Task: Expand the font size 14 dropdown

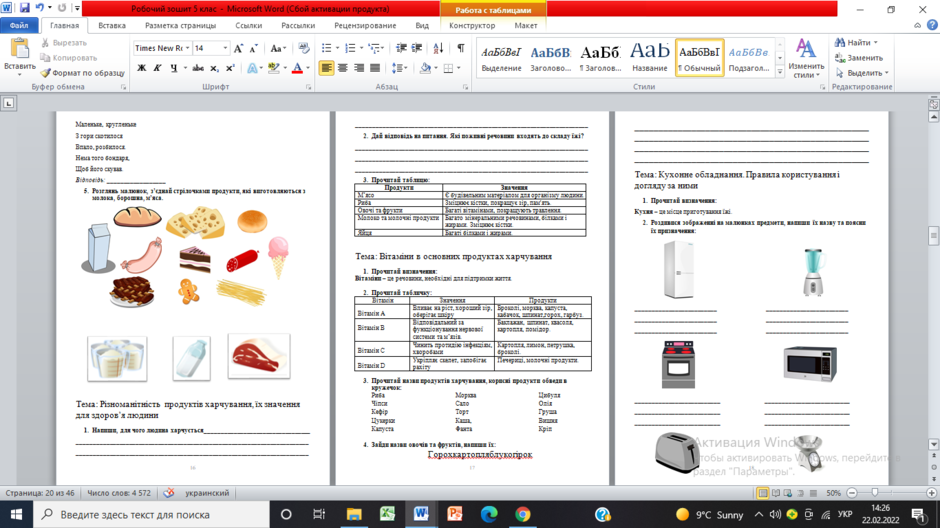Action: pos(225,48)
